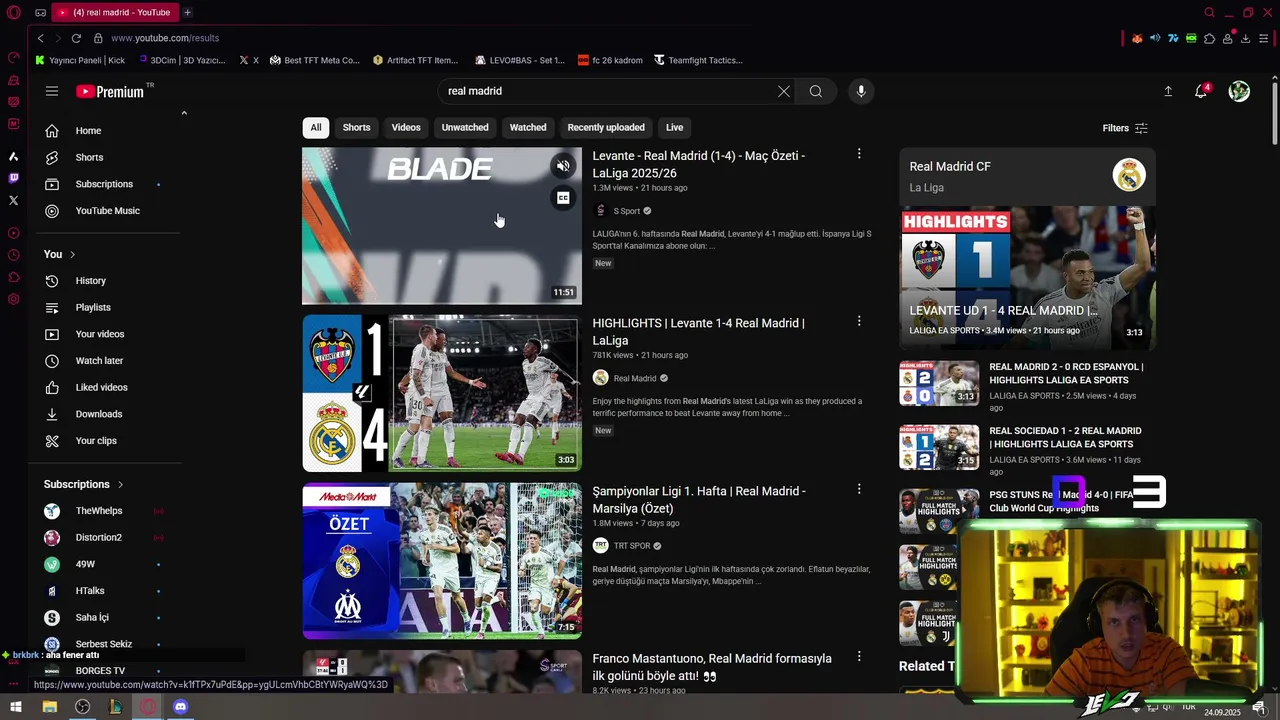Viewport: 1280px width, 720px height.
Task: Open Discord from the taskbar
Action: [180, 707]
